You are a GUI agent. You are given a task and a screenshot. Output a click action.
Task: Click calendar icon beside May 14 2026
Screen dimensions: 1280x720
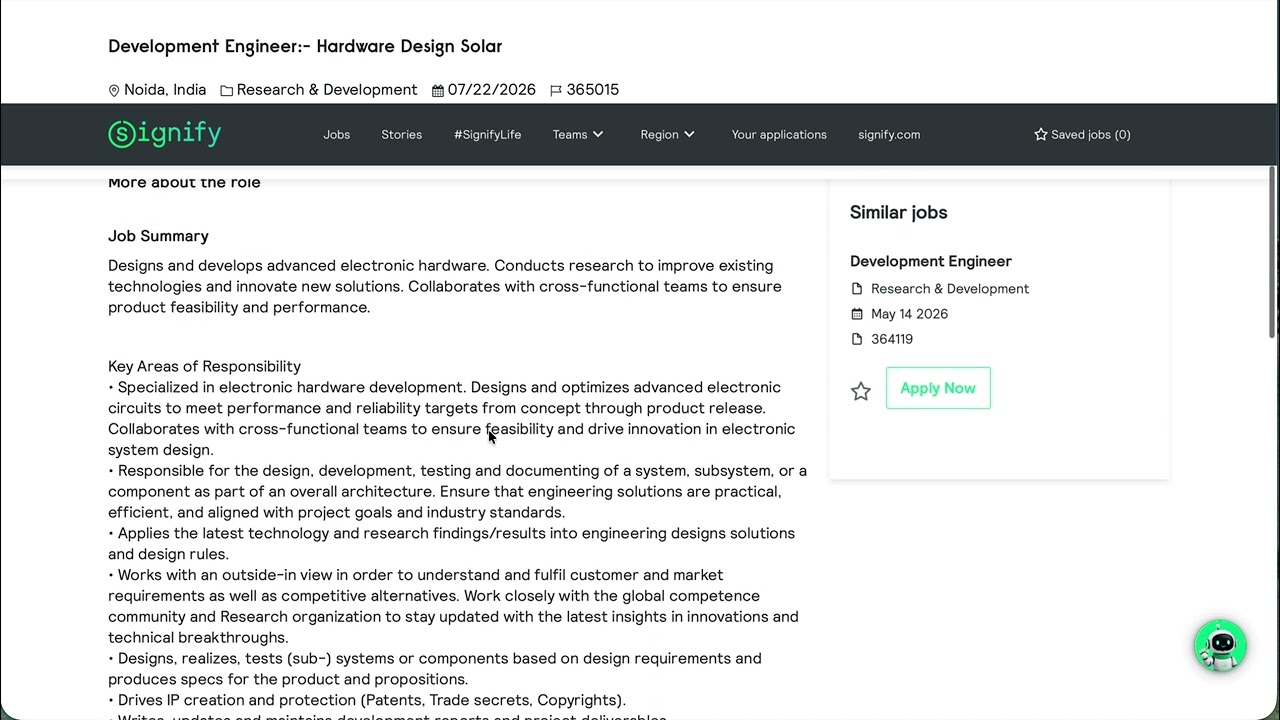point(857,314)
